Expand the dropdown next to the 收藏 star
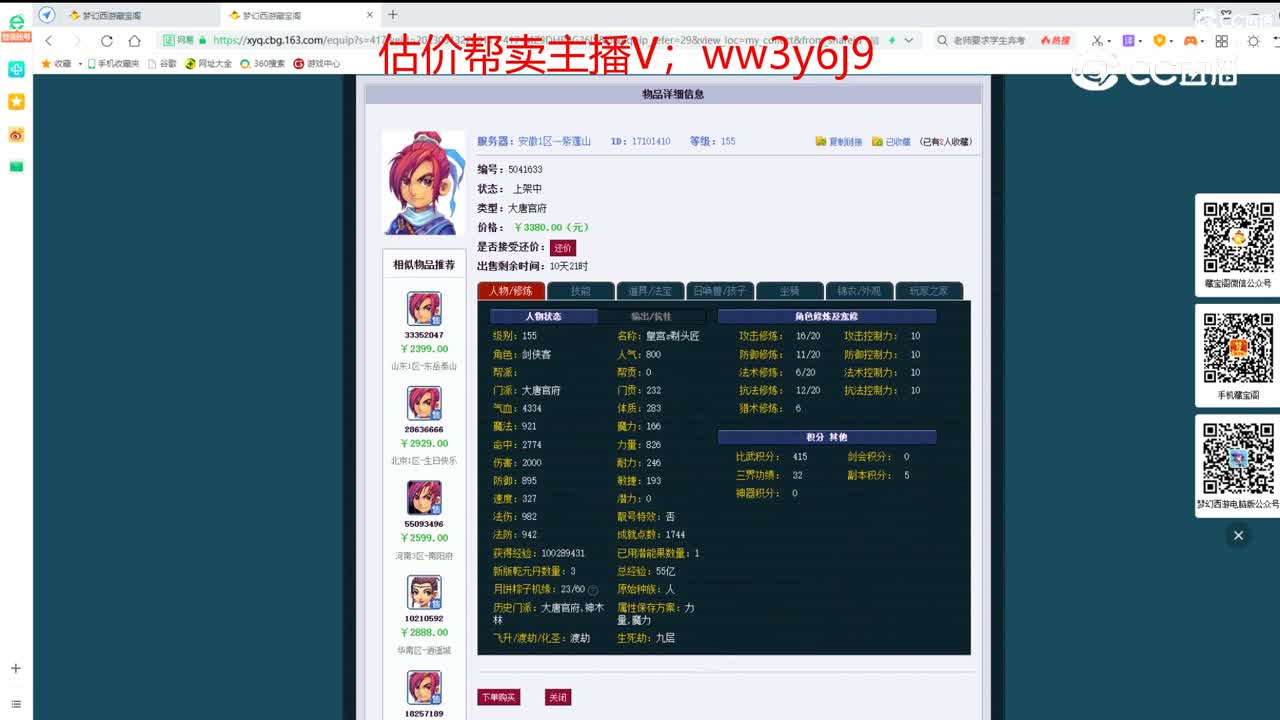Viewport: 1280px width, 720px height. 80,62
